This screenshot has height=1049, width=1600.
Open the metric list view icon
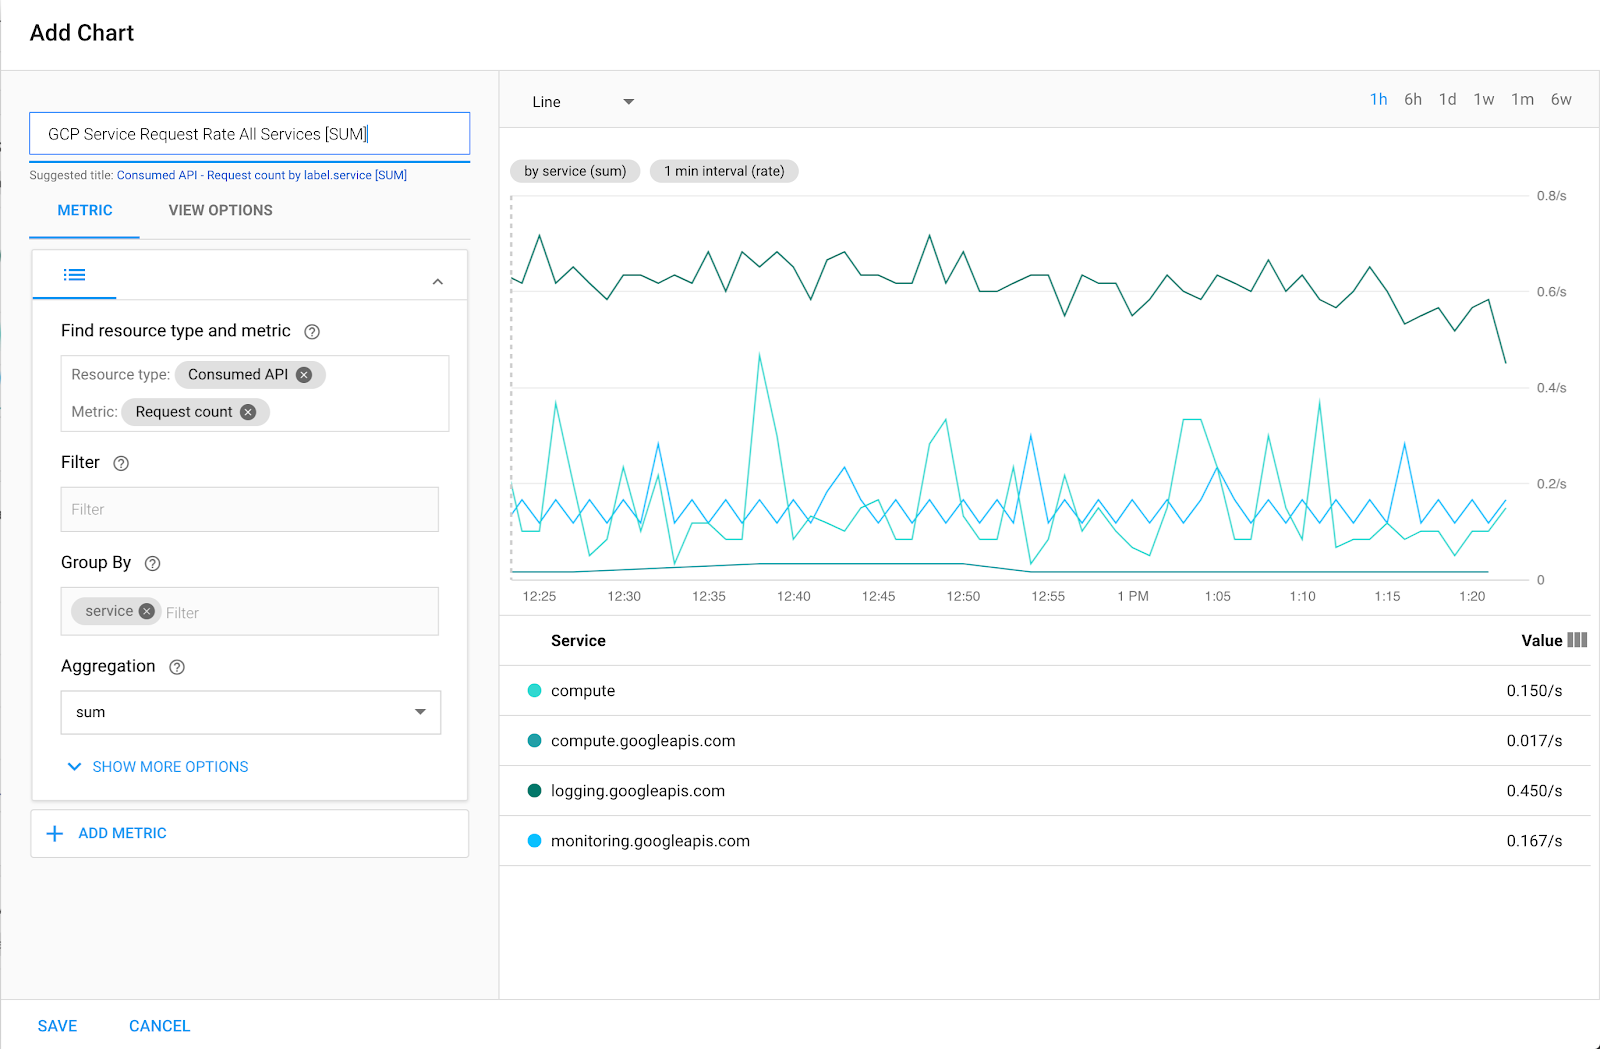[x=74, y=275]
